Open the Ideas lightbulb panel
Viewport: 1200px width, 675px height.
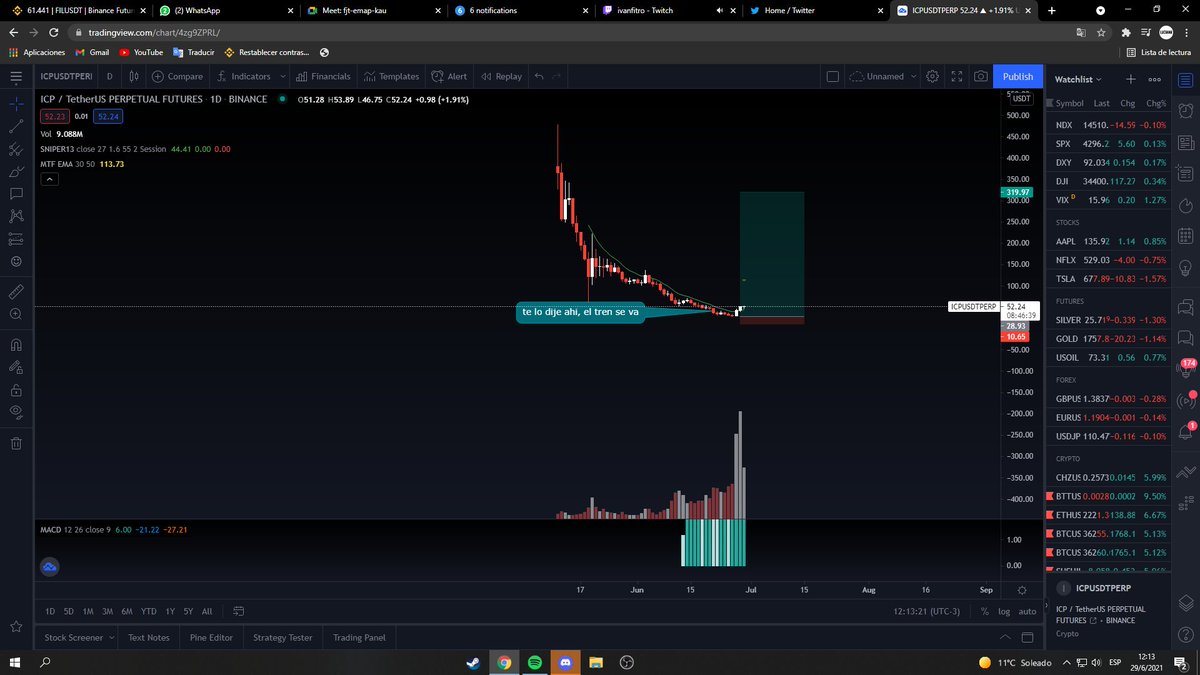pyautogui.click(x=1185, y=269)
